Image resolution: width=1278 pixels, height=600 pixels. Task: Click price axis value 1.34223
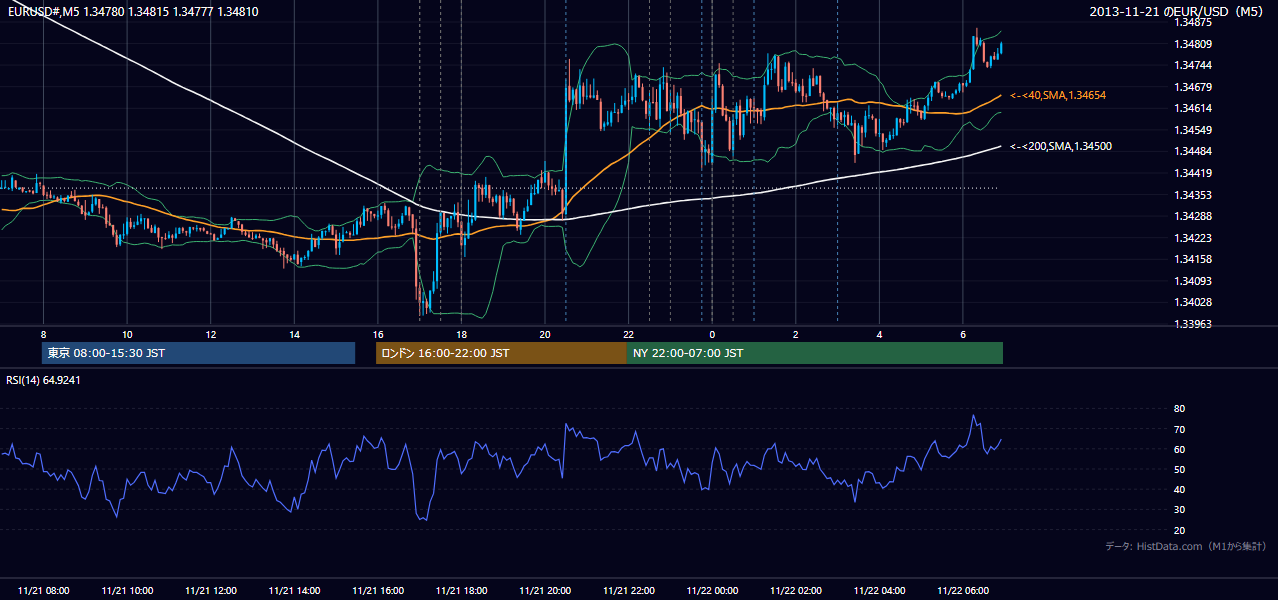[1194, 238]
